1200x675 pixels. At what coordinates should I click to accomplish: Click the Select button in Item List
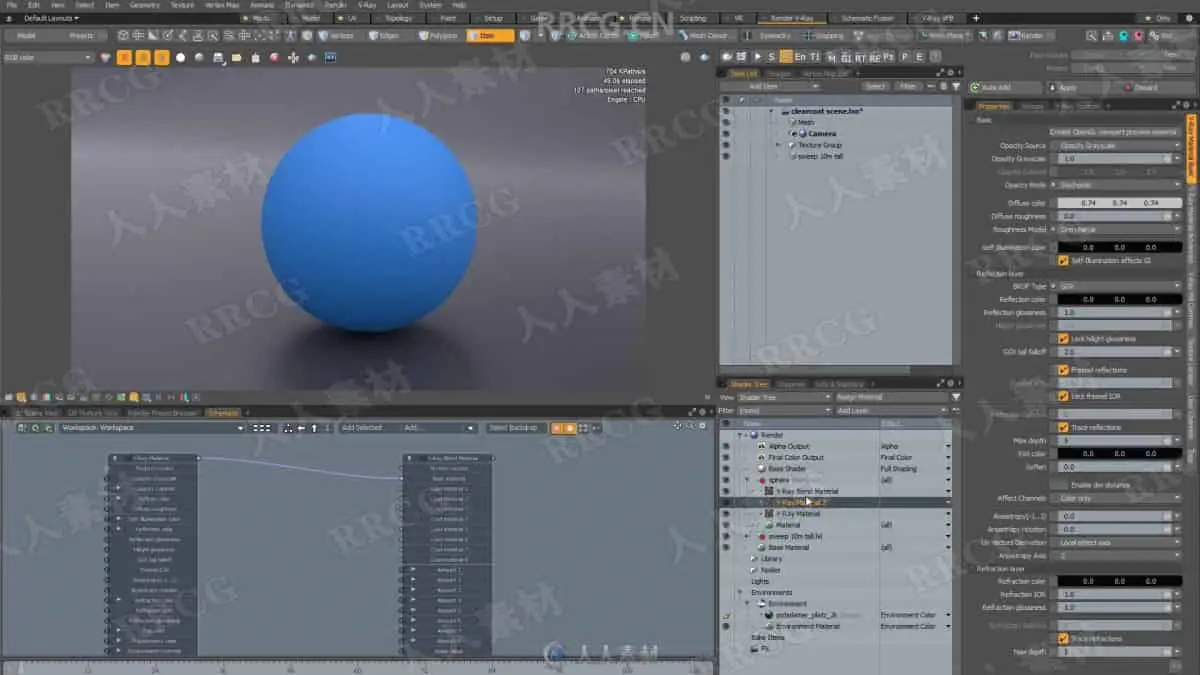[875, 86]
